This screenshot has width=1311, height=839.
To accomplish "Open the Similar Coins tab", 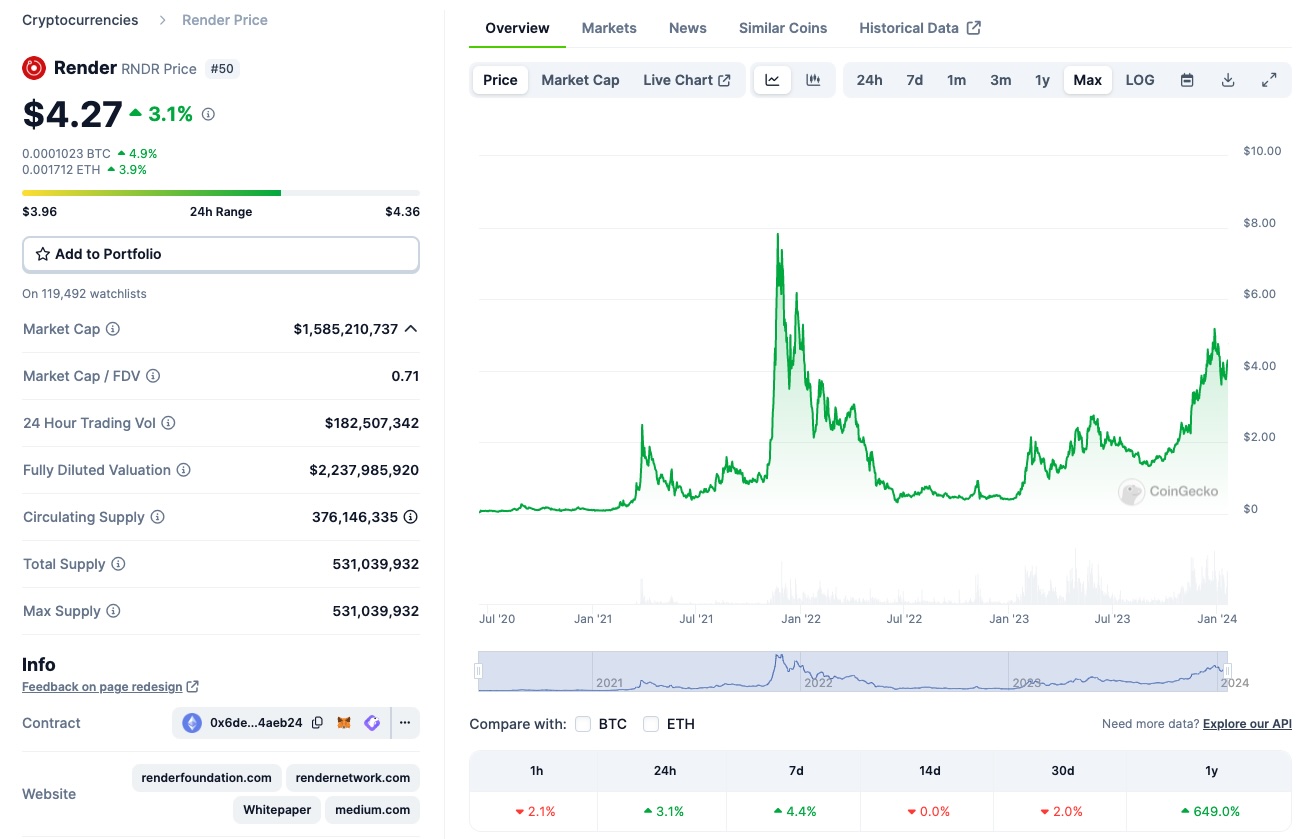I will 783,28.
